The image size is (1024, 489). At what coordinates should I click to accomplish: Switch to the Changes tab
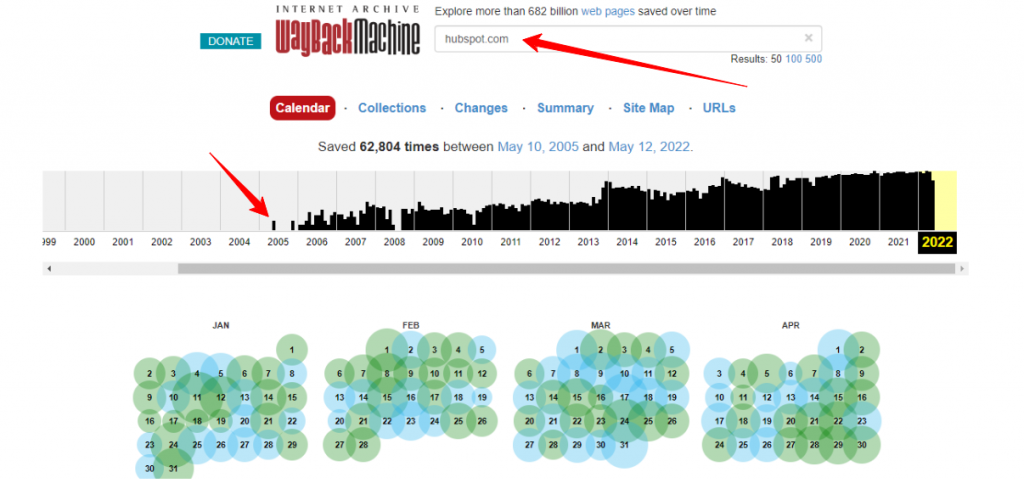pos(481,108)
